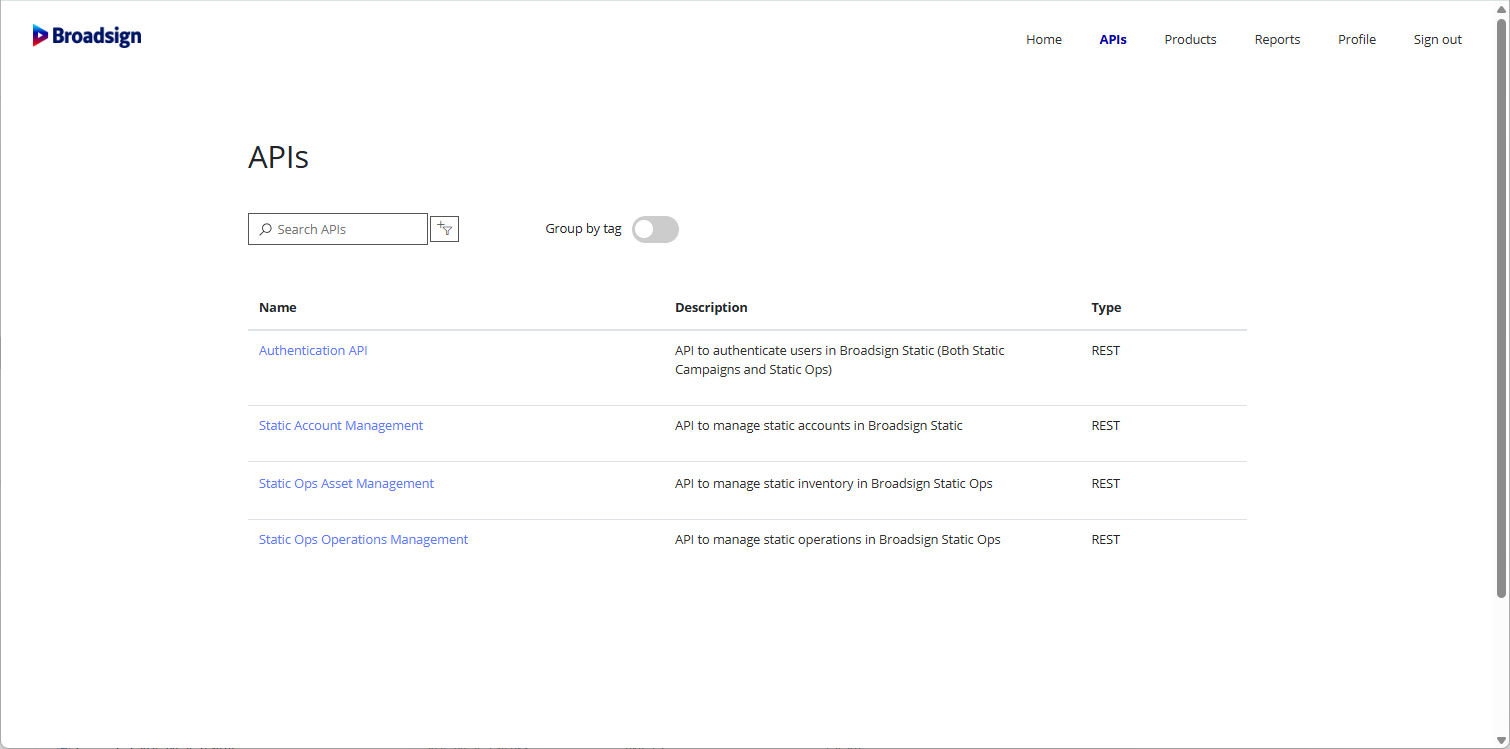Click the Description column header
Image resolution: width=1510 pixels, height=749 pixels.
coord(711,308)
